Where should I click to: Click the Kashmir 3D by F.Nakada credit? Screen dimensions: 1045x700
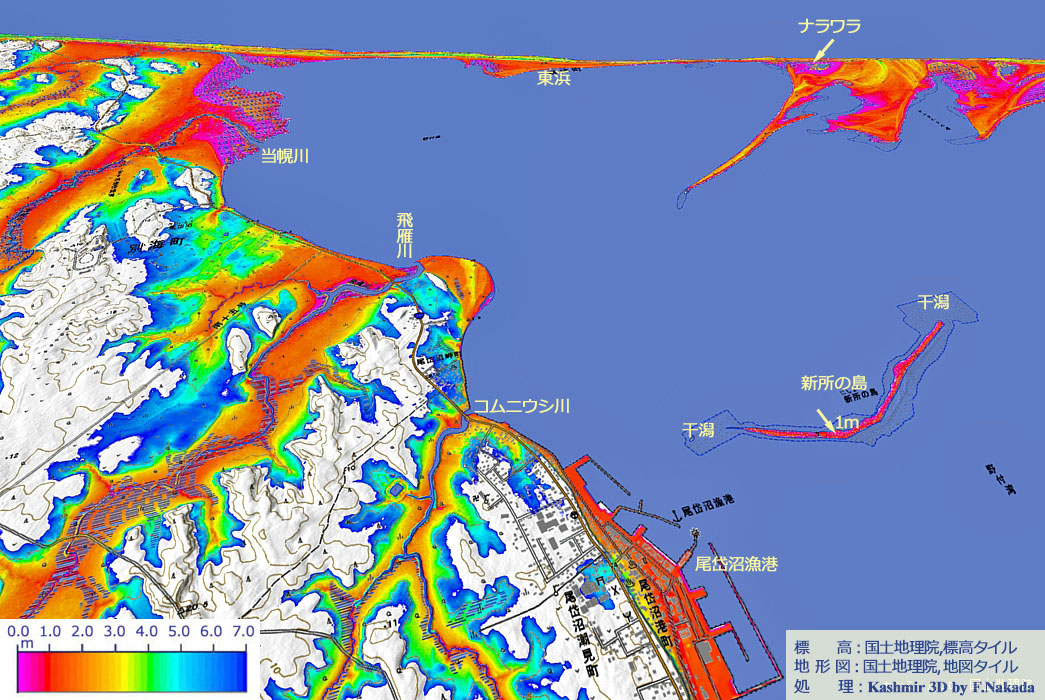(x=952, y=687)
